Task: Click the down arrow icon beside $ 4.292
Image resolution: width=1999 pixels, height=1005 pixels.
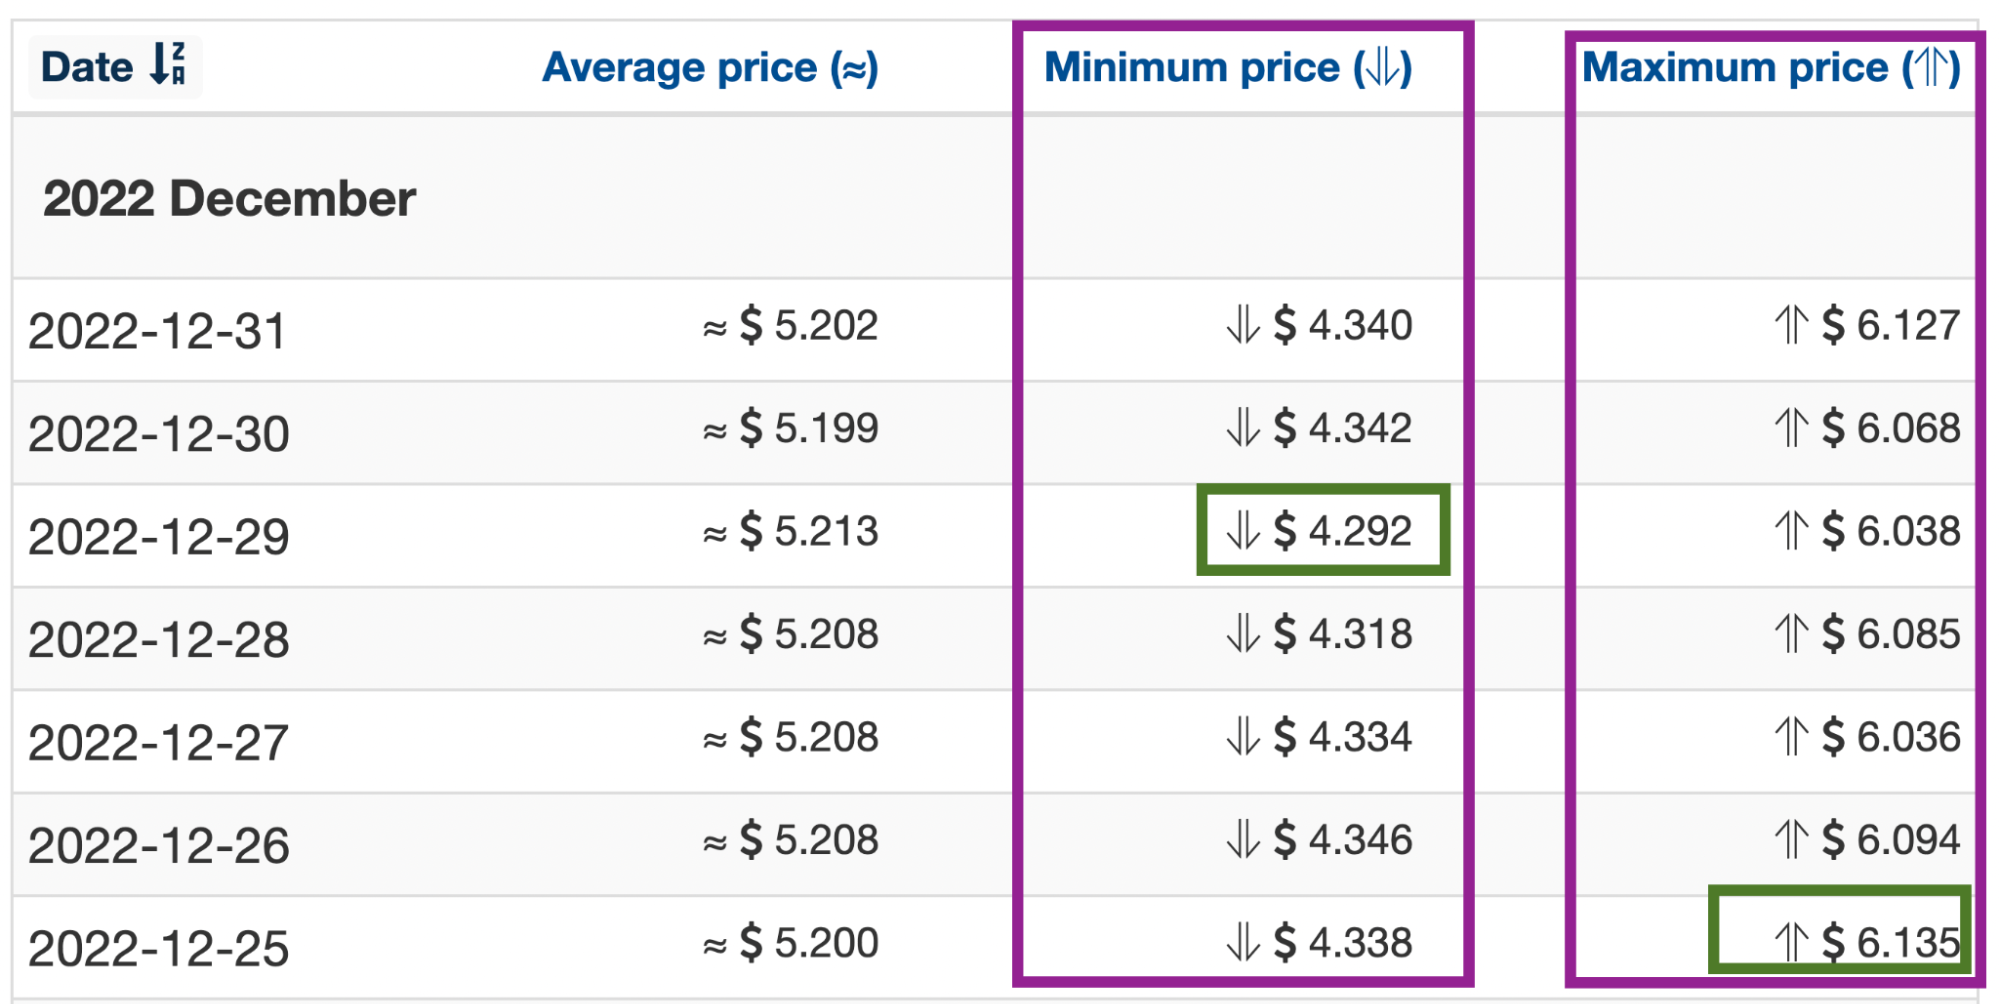Action: click(x=1243, y=530)
